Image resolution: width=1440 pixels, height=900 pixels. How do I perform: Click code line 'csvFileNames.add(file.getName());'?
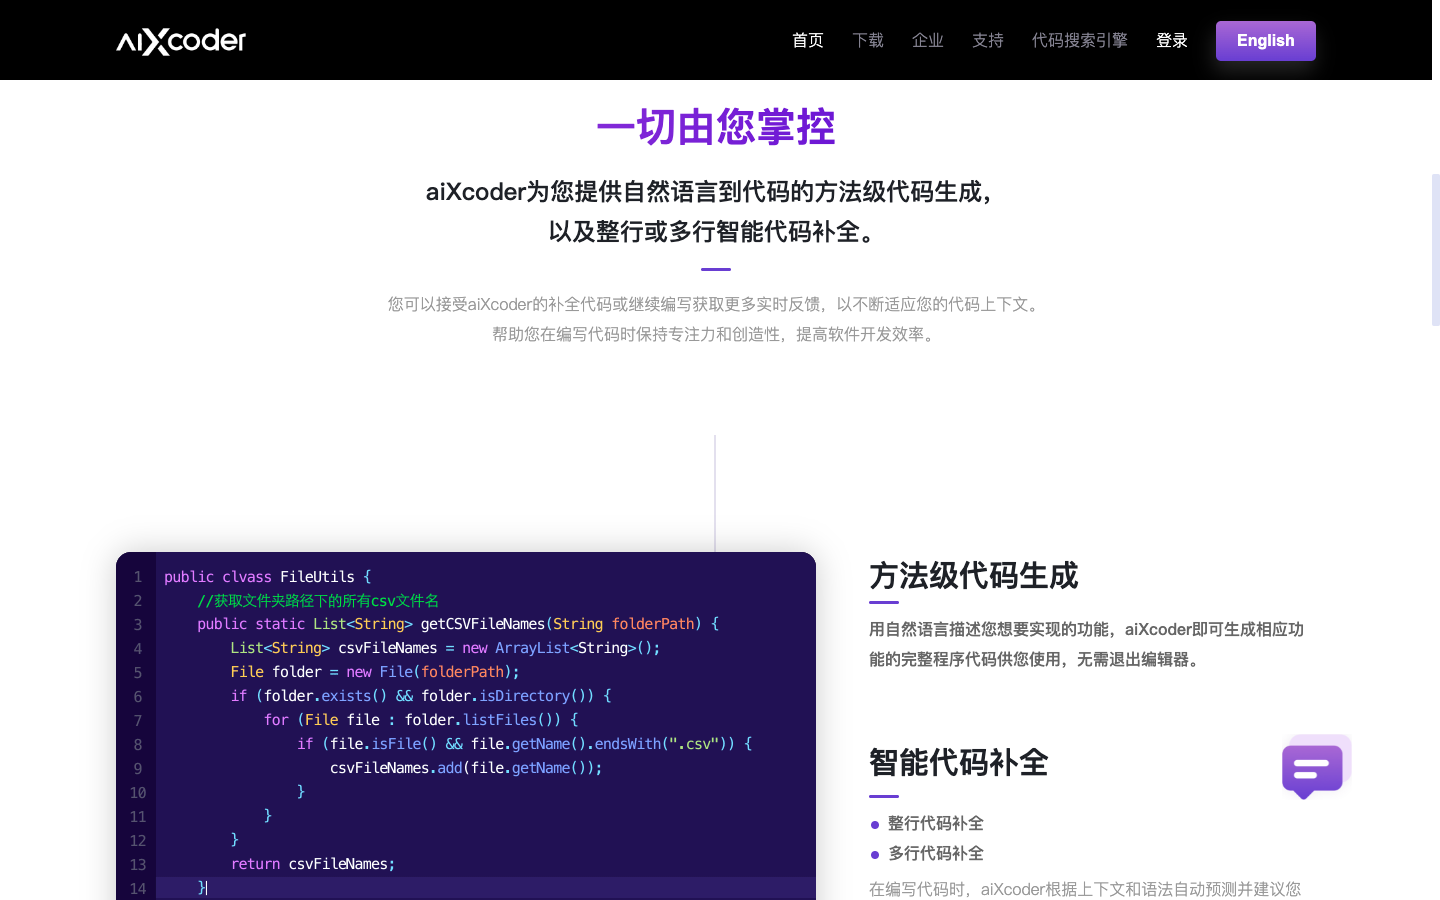pyautogui.click(x=466, y=768)
